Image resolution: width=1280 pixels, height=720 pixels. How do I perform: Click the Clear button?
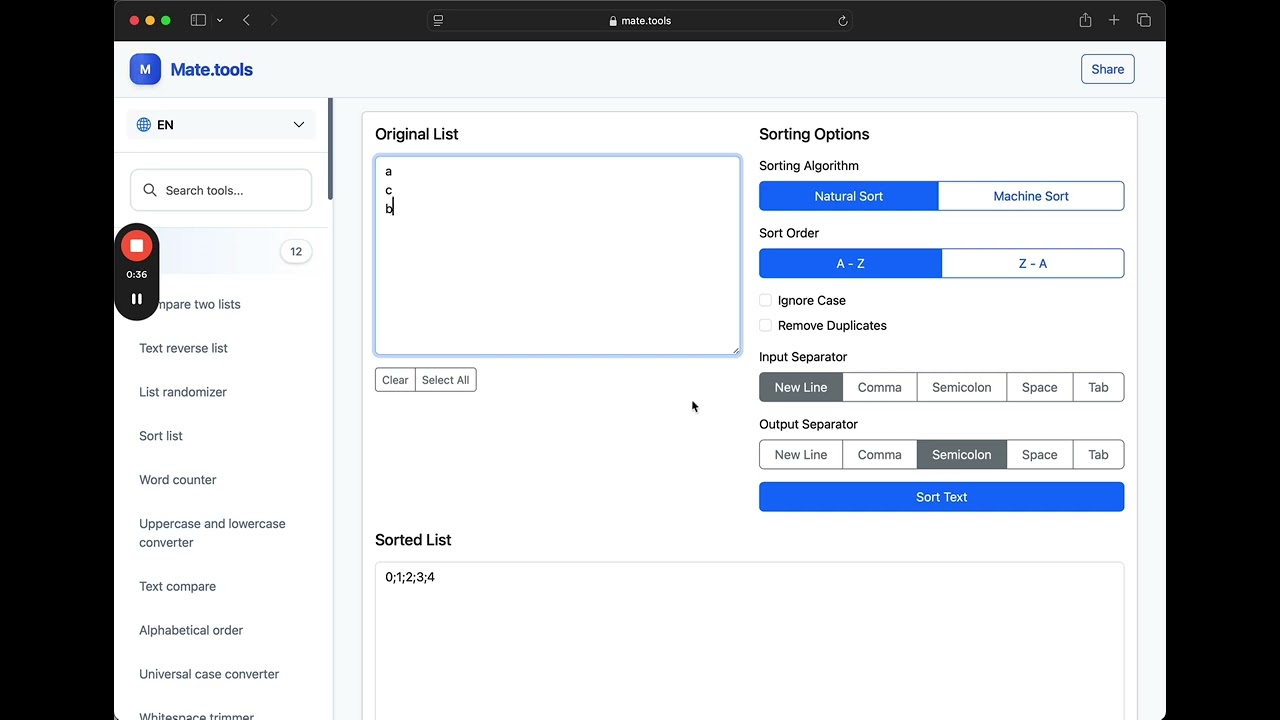pyautogui.click(x=395, y=380)
